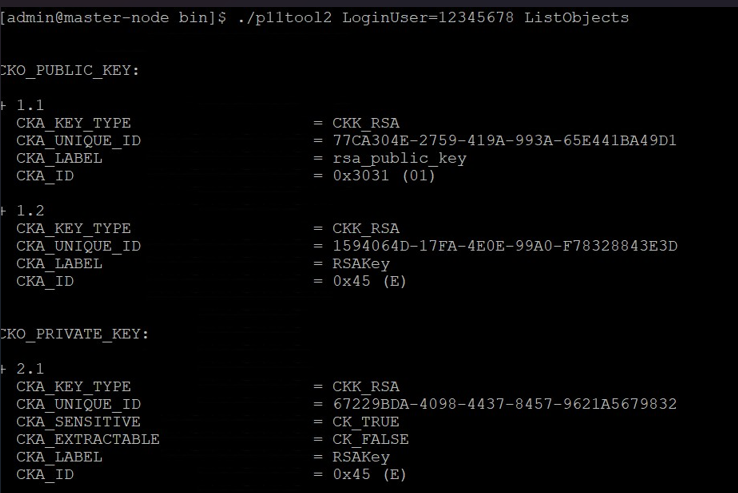The width and height of the screenshot is (738, 493).
Task: Expand the plus marker at 1.2
Action: (3, 210)
